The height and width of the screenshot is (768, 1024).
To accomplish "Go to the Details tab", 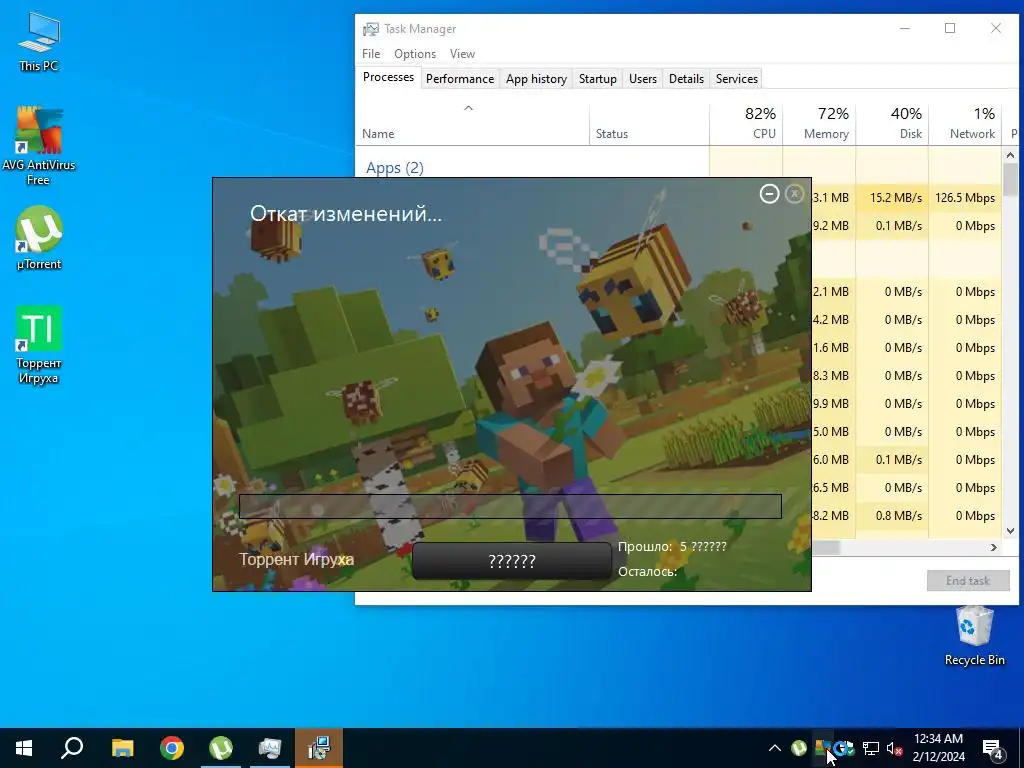I will [x=686, y=78].
